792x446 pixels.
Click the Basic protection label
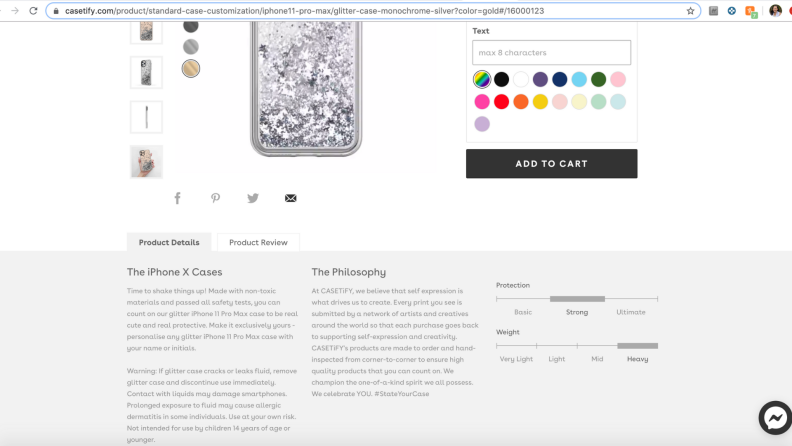point(523,312)
